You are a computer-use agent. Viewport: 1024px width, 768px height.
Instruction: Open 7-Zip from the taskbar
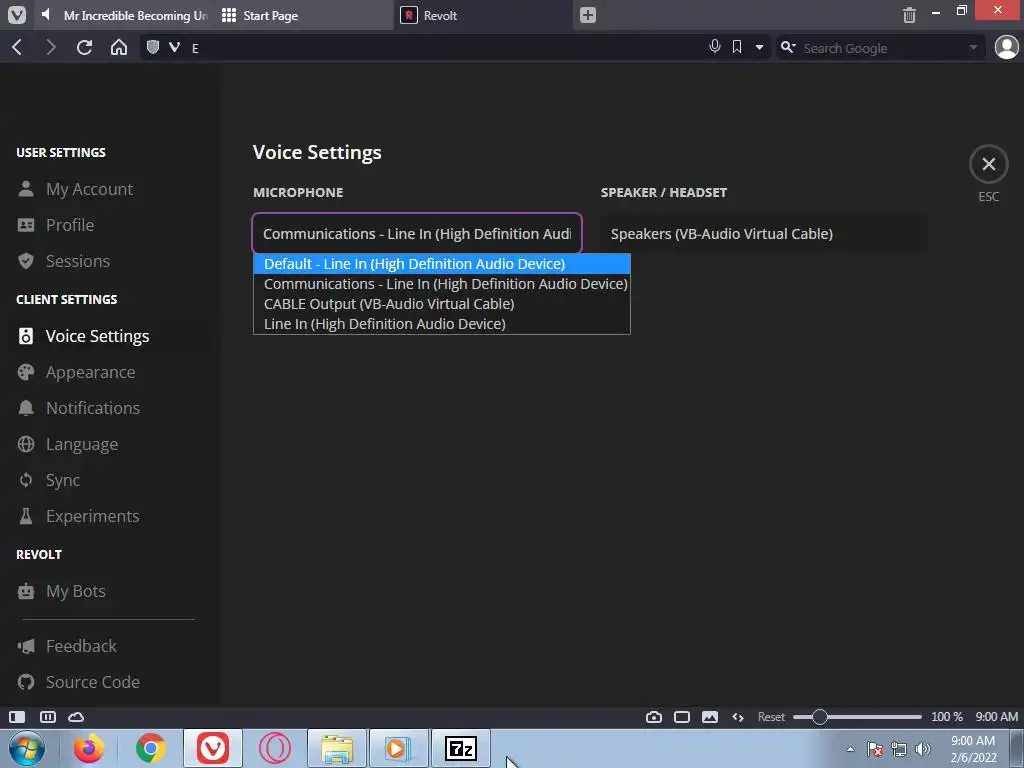click(460, 748)
